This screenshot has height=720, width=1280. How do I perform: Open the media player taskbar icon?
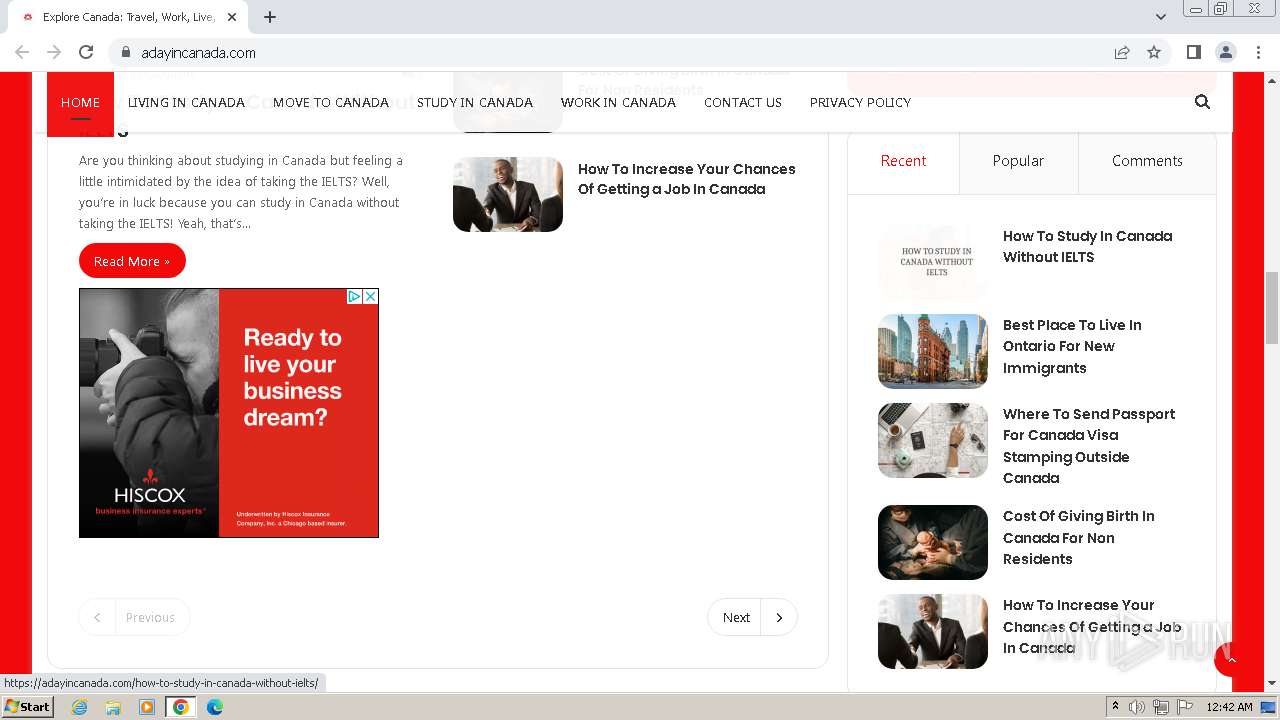[147, 707]
